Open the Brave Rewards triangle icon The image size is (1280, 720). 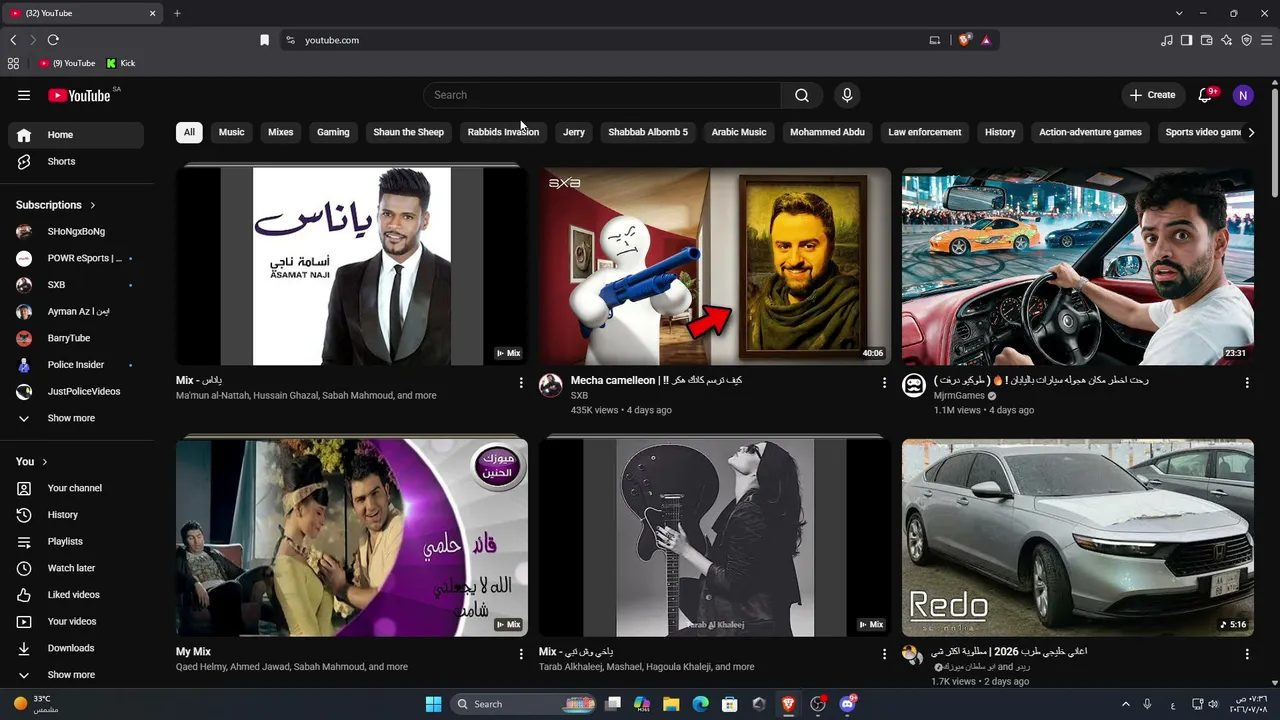pos(986,40)
